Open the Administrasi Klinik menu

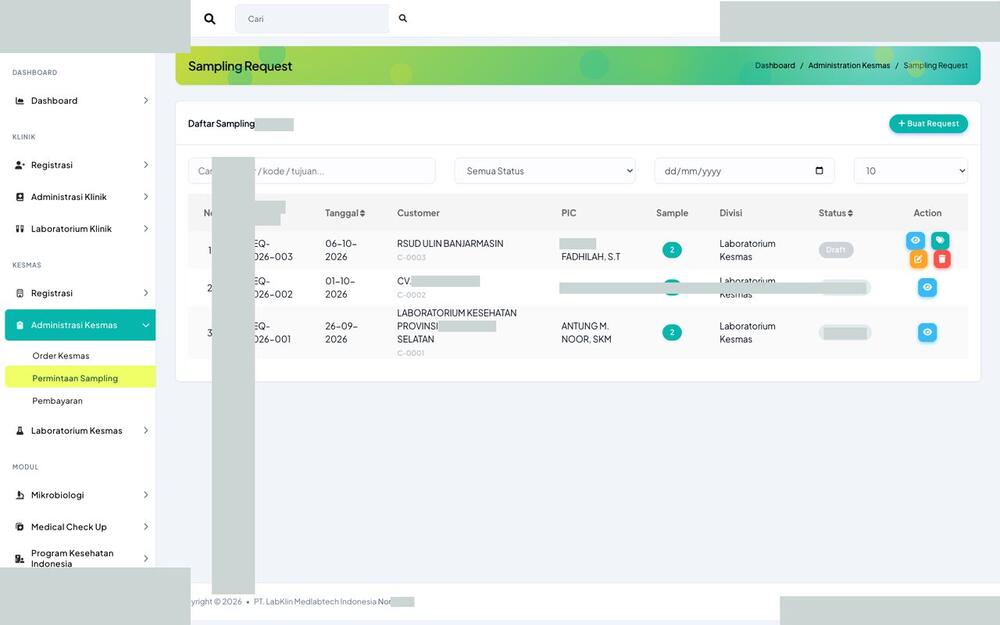click(x=80, y=197)
